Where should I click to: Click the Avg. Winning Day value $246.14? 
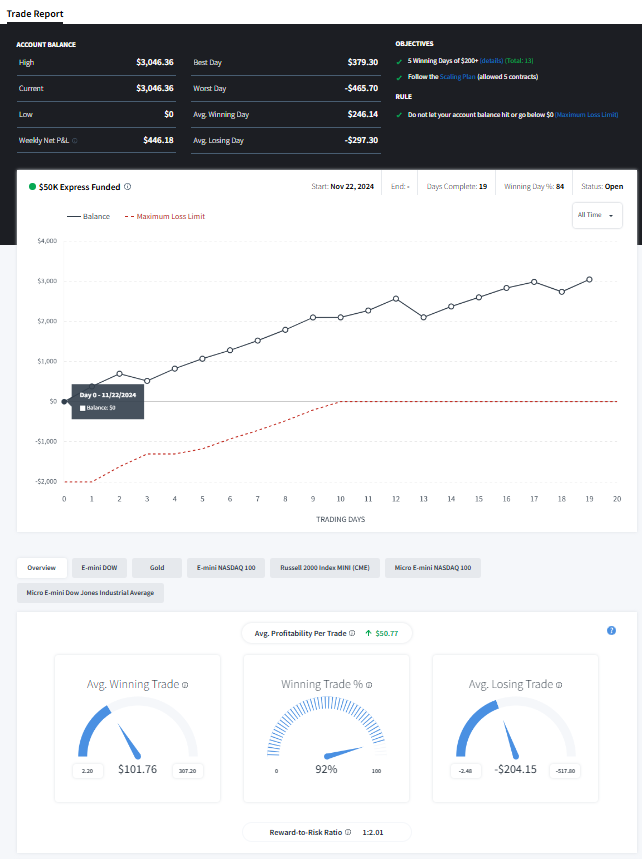pyautogui.click(x=363, y=114)
